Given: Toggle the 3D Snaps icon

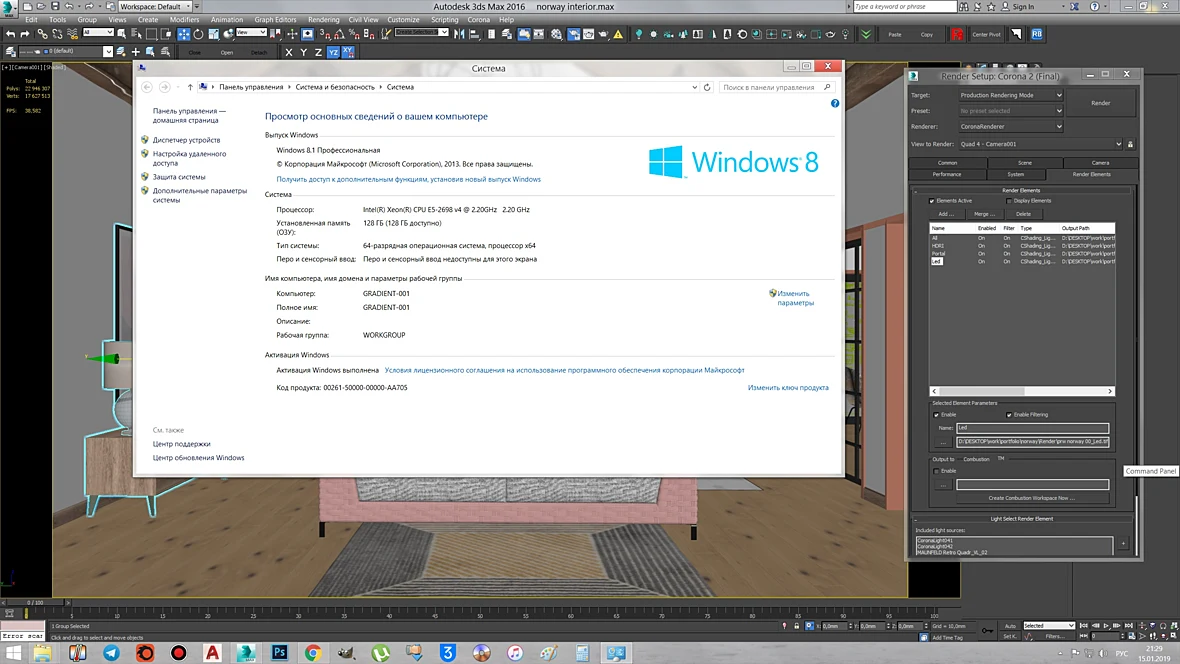Looking at the screenshot, I should tap(324, 34).
